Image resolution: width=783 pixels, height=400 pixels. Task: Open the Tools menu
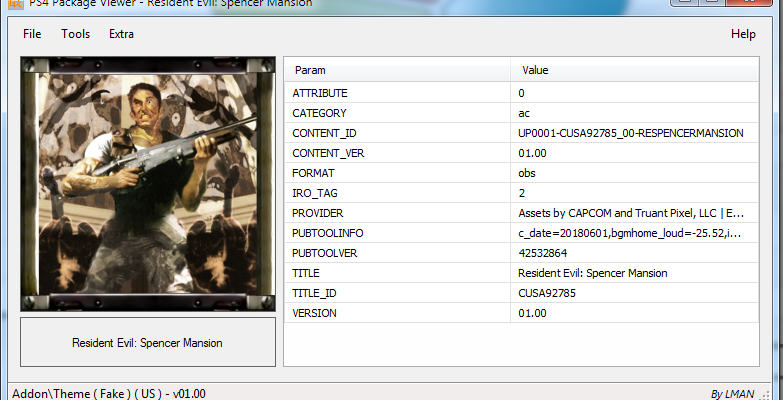pos(75,34)
